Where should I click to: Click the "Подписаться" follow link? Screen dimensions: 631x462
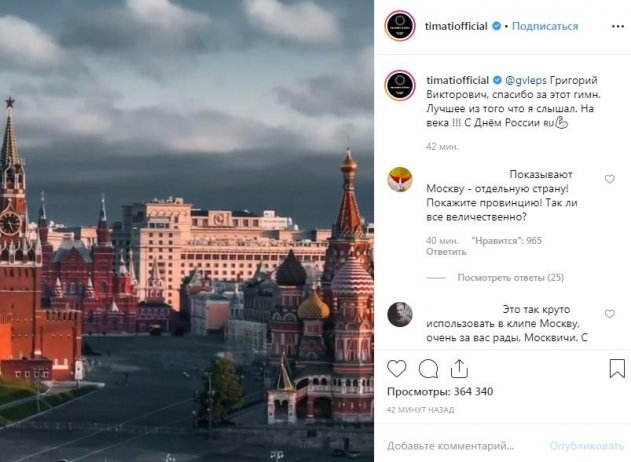tap(545, 26)
